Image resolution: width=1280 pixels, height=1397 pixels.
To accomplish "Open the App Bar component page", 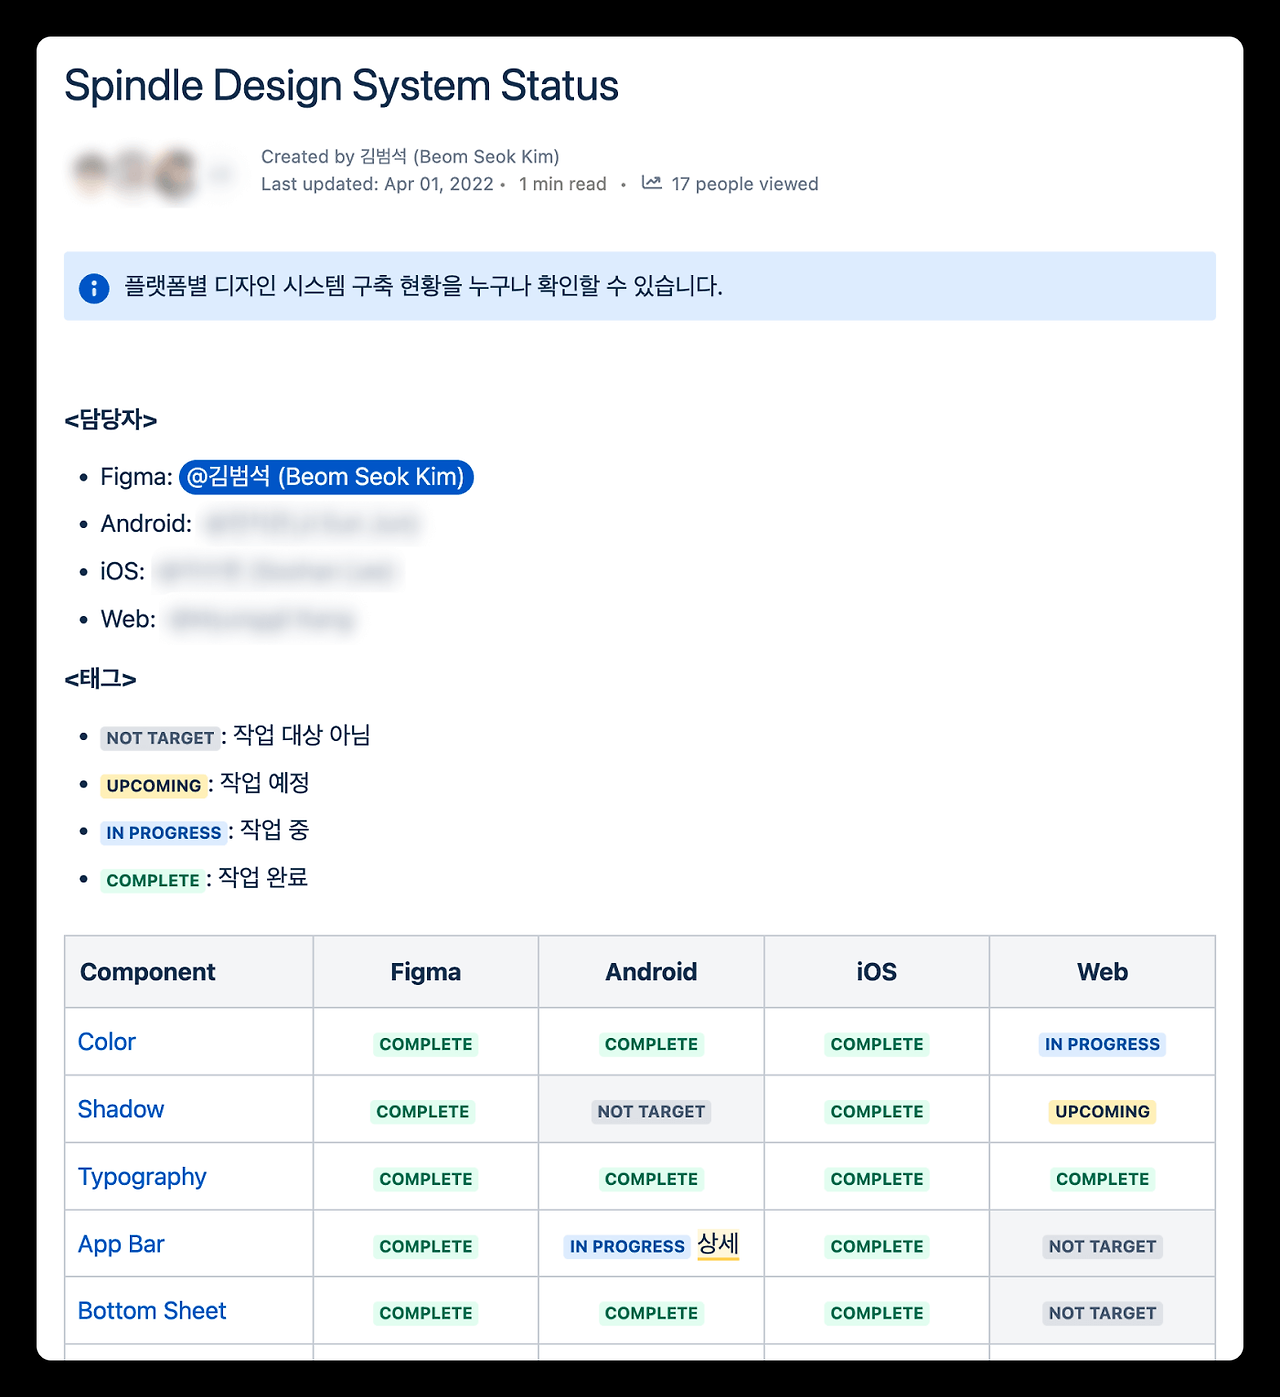I will coord(121,1243).
